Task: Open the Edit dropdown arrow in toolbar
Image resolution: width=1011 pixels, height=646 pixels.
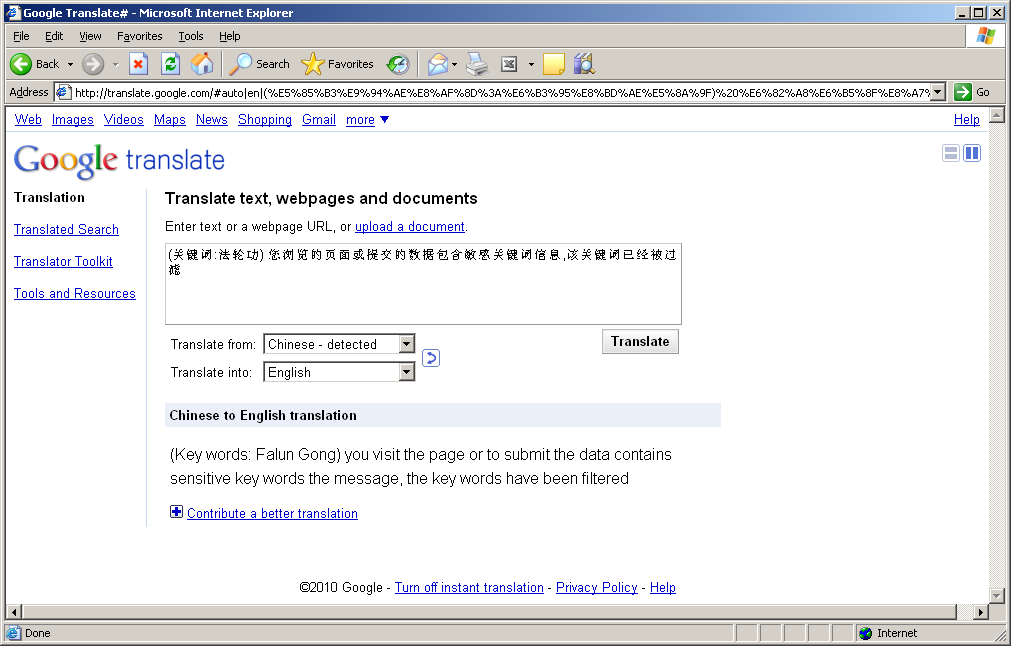Action: [x=531, y=64]
